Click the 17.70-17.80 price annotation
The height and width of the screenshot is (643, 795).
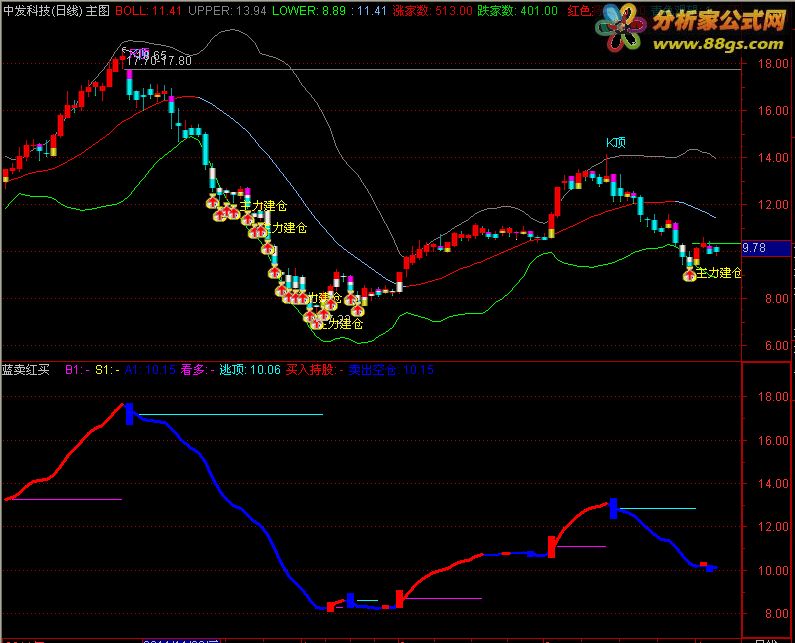pos(159,61)
